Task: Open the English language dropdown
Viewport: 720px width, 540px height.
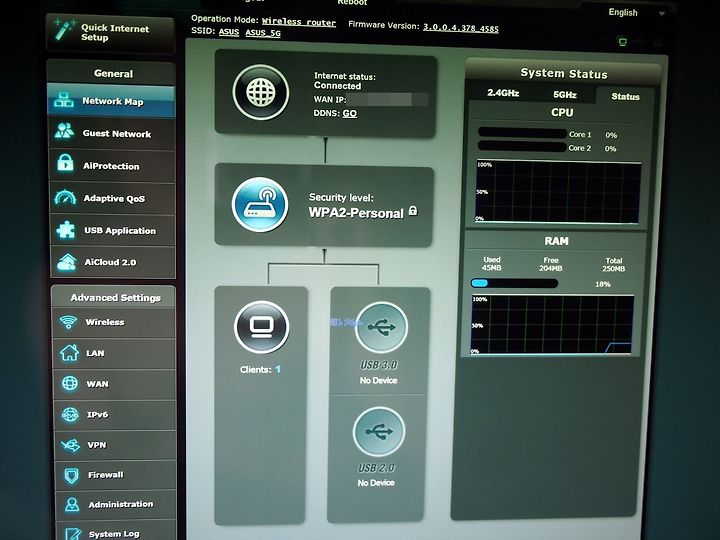Action: pyautogui.click(x=636, y=13)
